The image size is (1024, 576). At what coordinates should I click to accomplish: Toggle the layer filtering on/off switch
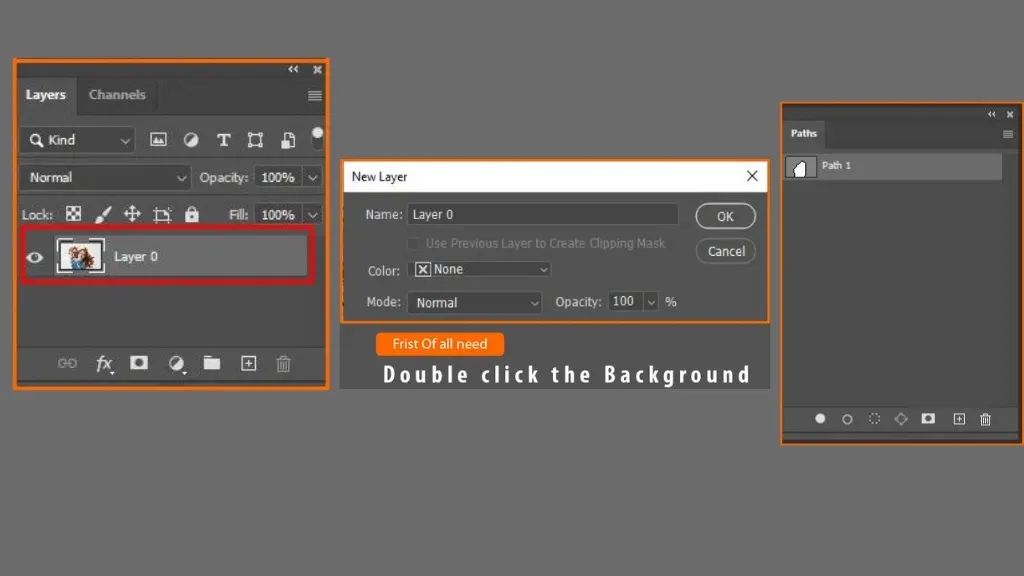317,138
